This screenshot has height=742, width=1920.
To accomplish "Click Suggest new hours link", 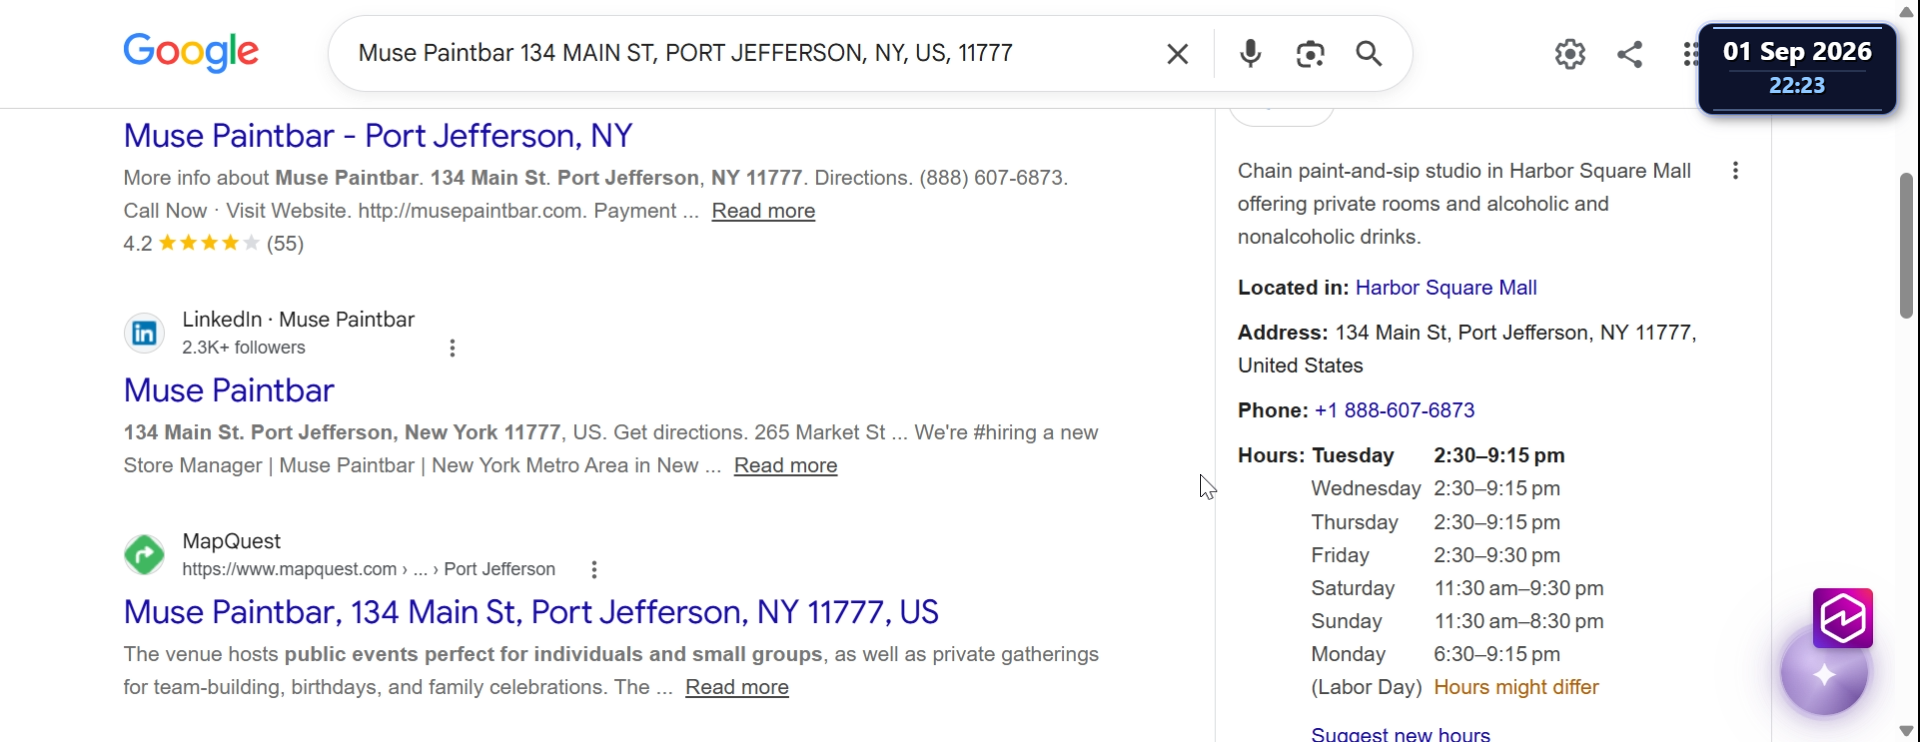I will coord(1400,734).
